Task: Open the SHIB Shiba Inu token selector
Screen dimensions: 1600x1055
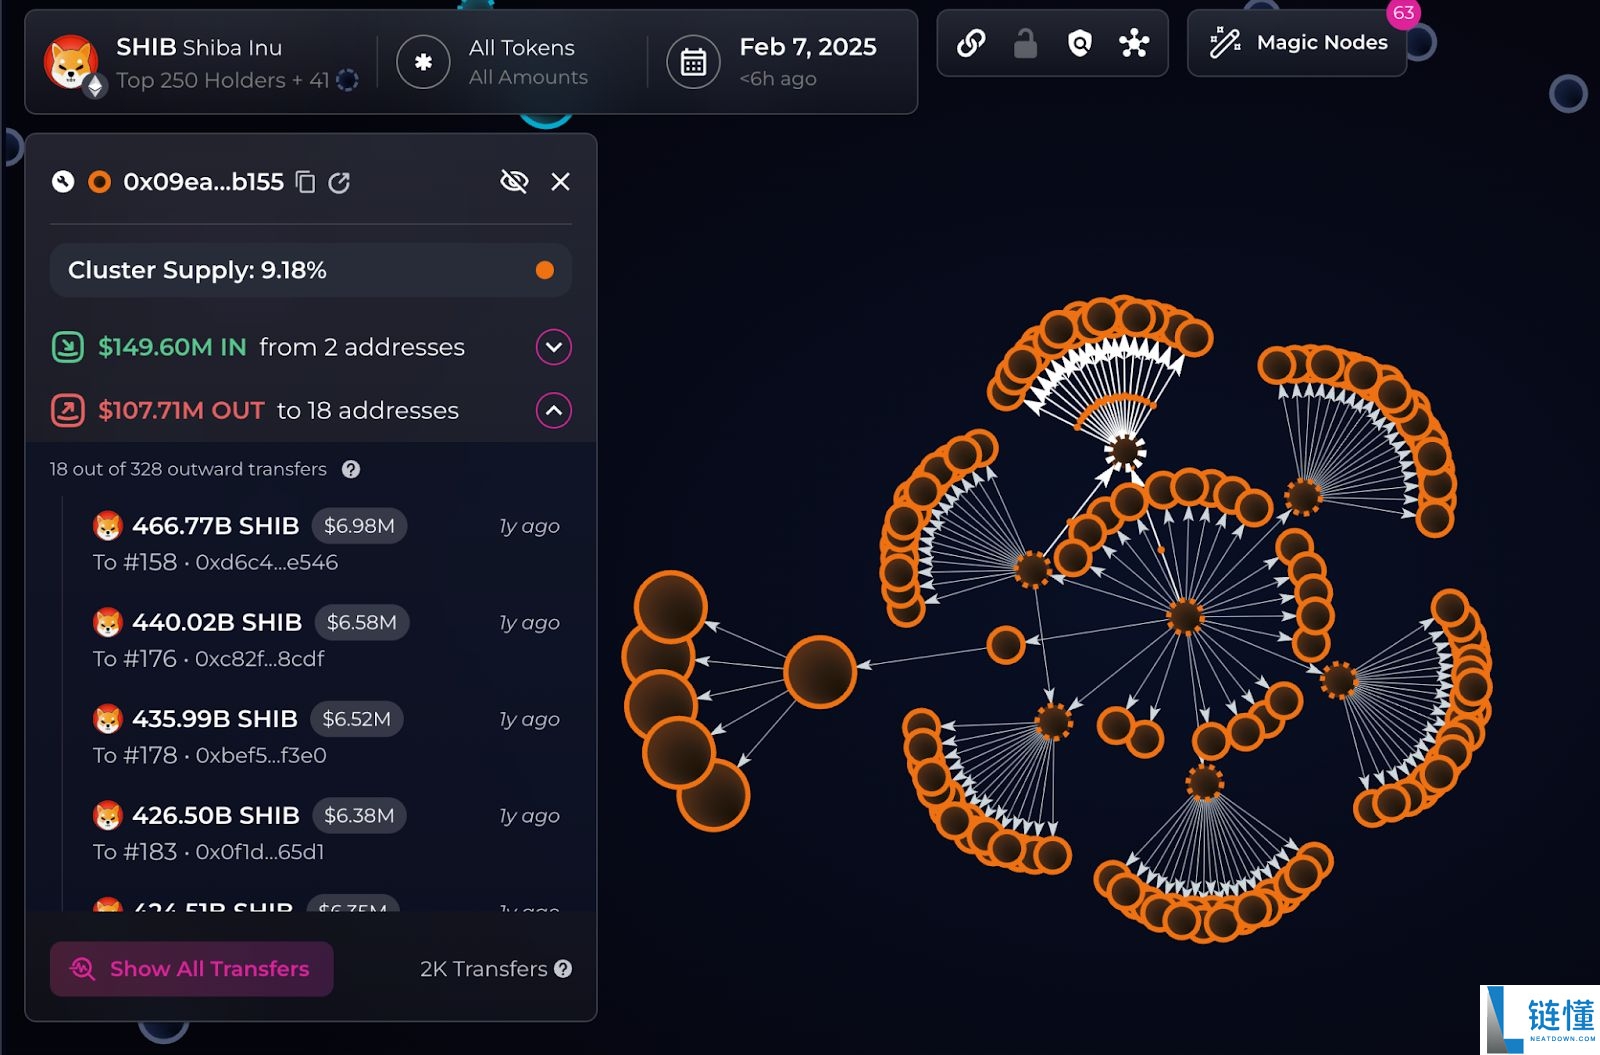Action: (x=201, y=62)
